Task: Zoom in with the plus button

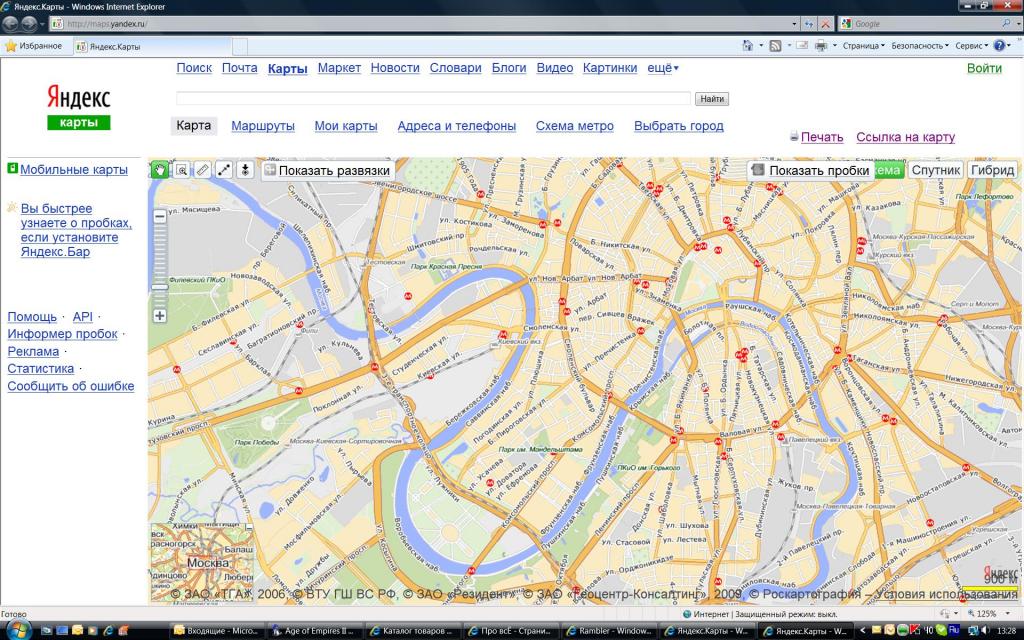Action: pos(160,316)
